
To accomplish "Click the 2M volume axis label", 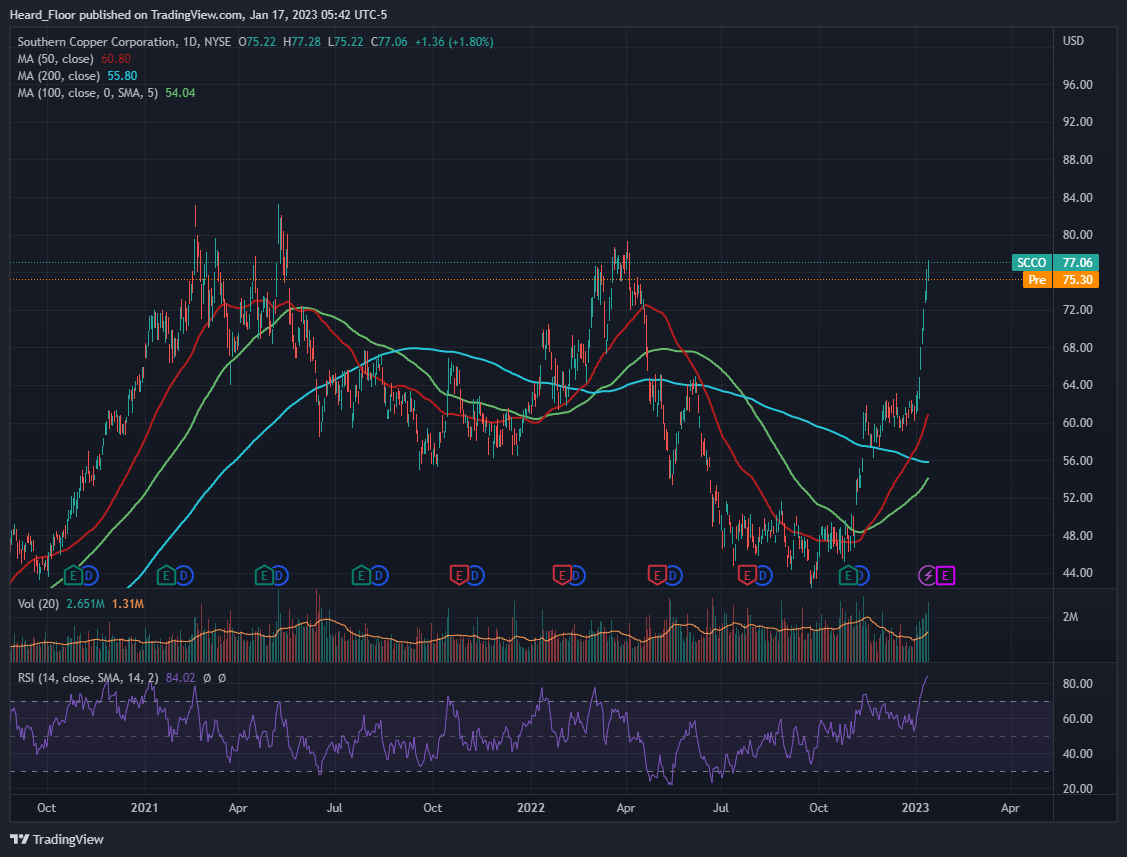I will tap(1070, 617).
